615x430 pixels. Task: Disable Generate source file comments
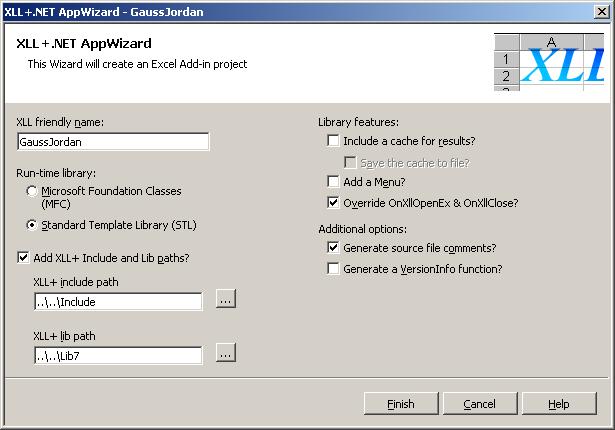pos(334,248)
